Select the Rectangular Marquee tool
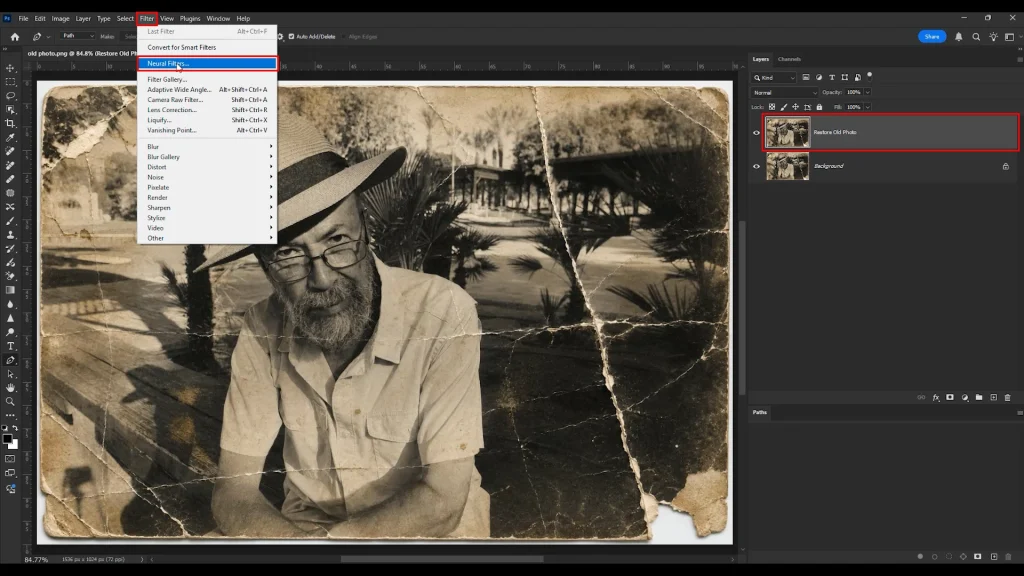This screenshot has height=576, width=1024. coord(10,82)
